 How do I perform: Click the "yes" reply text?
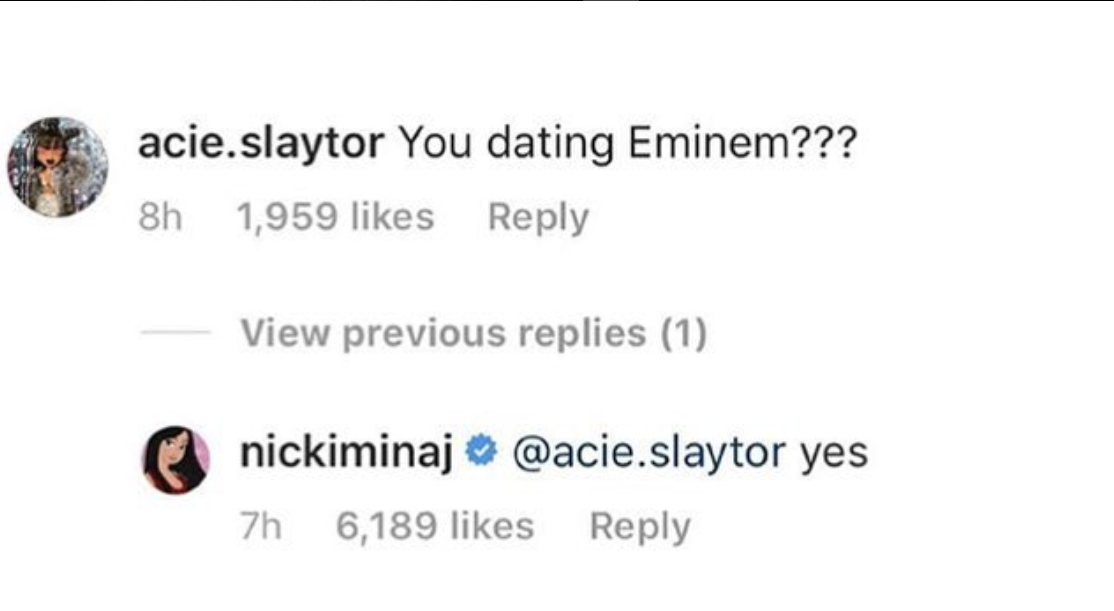tap(834, 454)
